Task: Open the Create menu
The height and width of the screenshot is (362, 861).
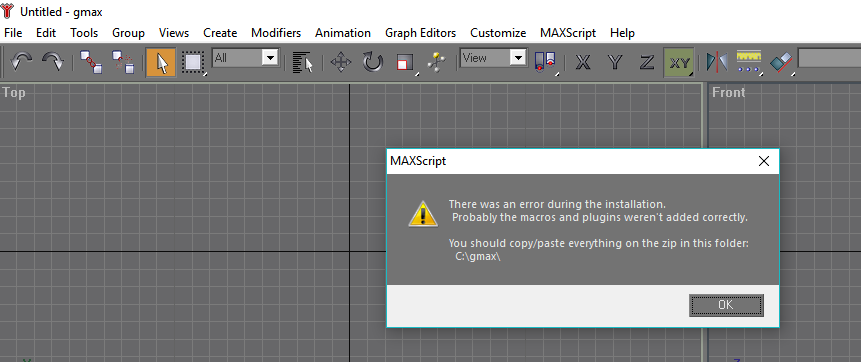Action: tap(220, 33)
